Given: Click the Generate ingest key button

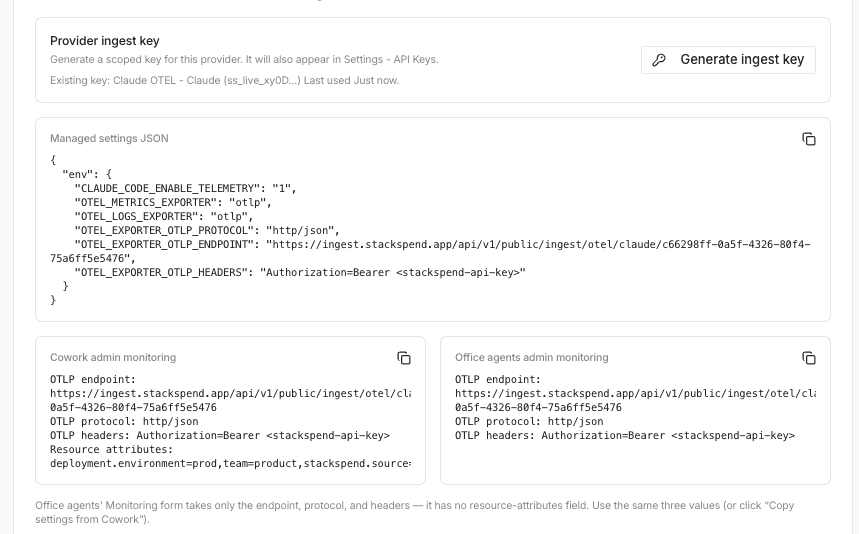Looking at the screenshot, I should click(728, 60).
